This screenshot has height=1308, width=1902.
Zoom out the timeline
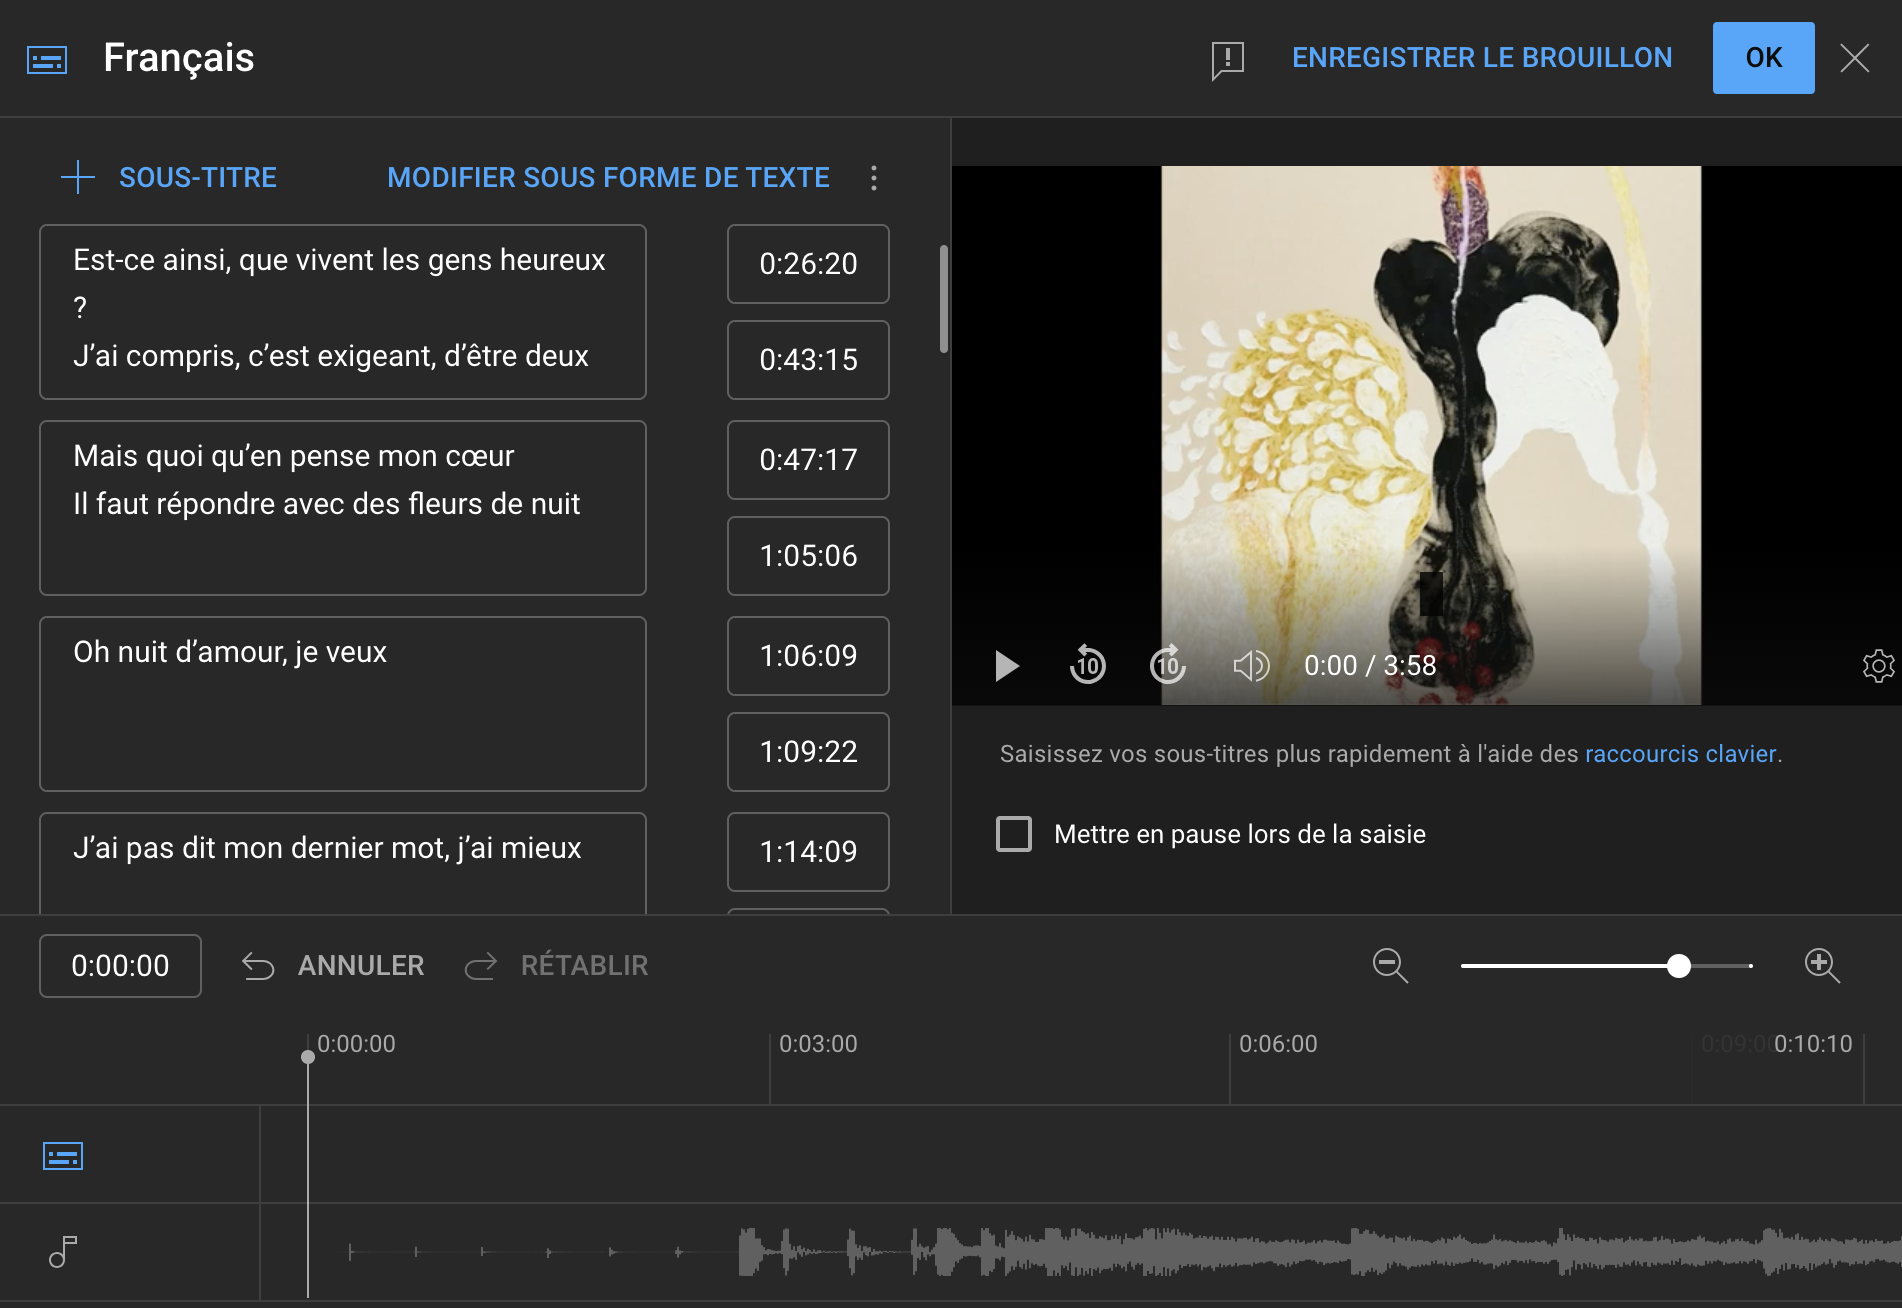click(x=1390, y=966)
